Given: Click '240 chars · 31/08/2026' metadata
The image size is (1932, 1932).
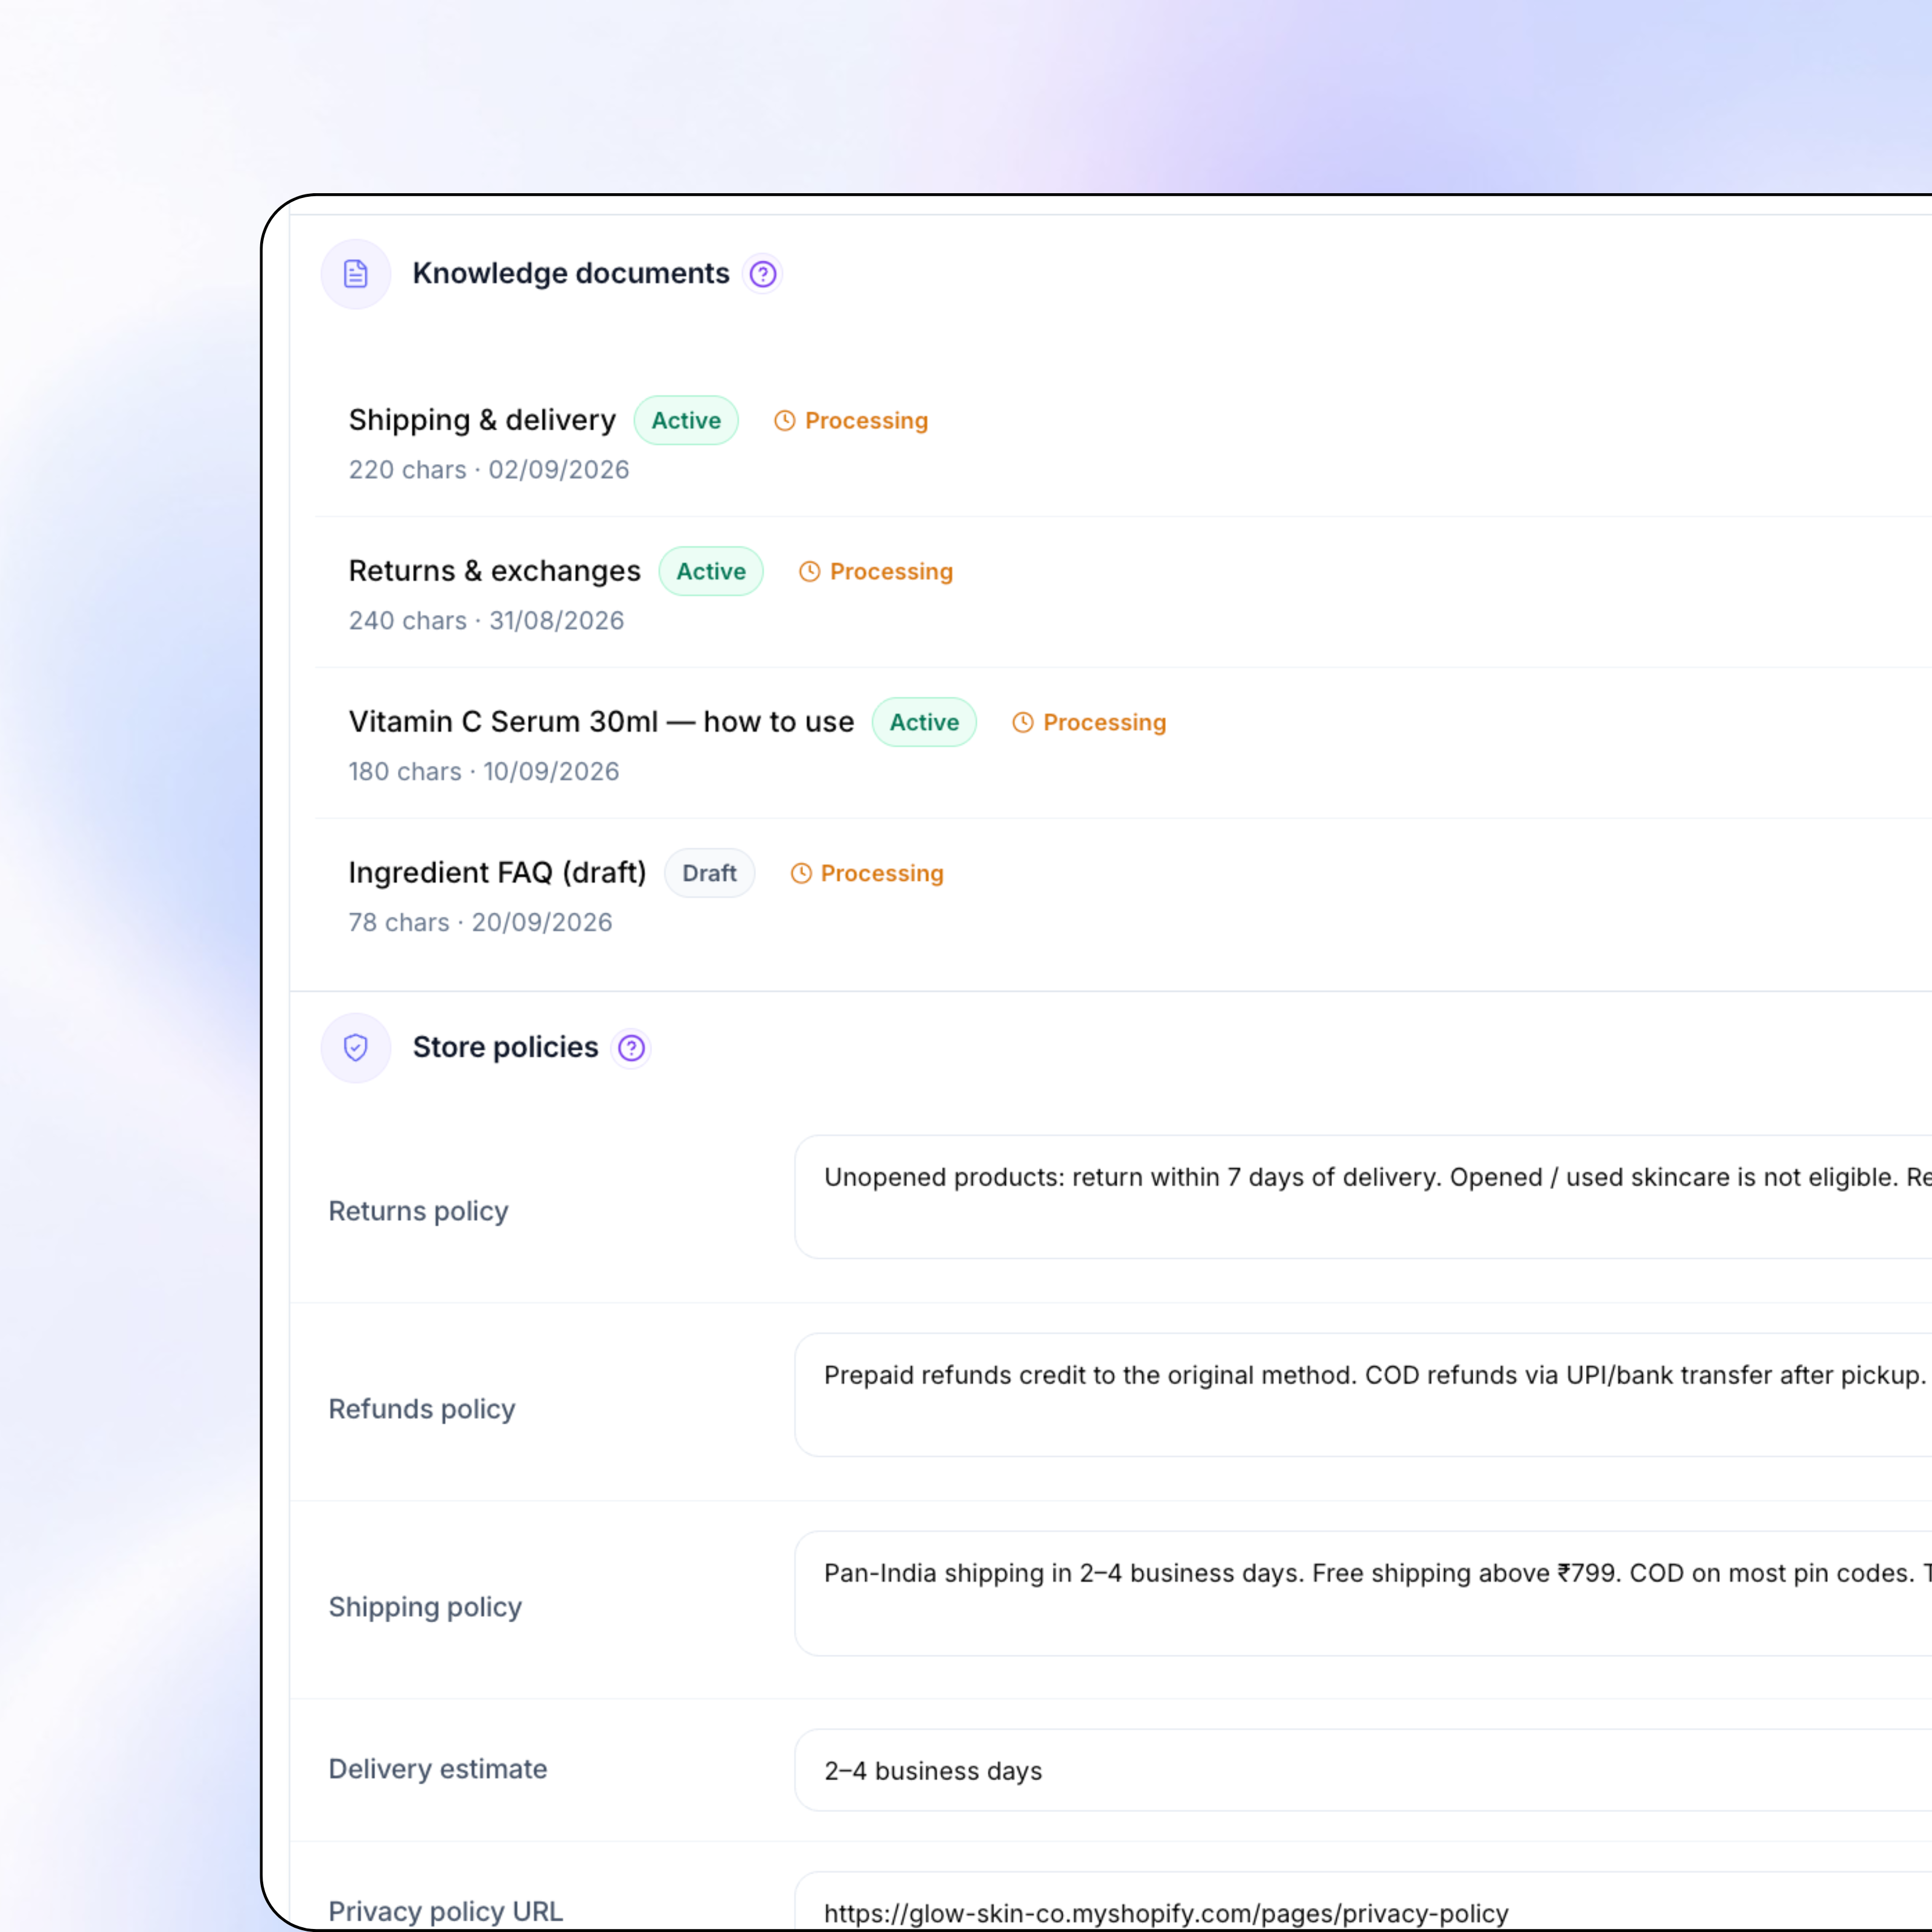Looking at the screenshot, I should coord(486,621).
